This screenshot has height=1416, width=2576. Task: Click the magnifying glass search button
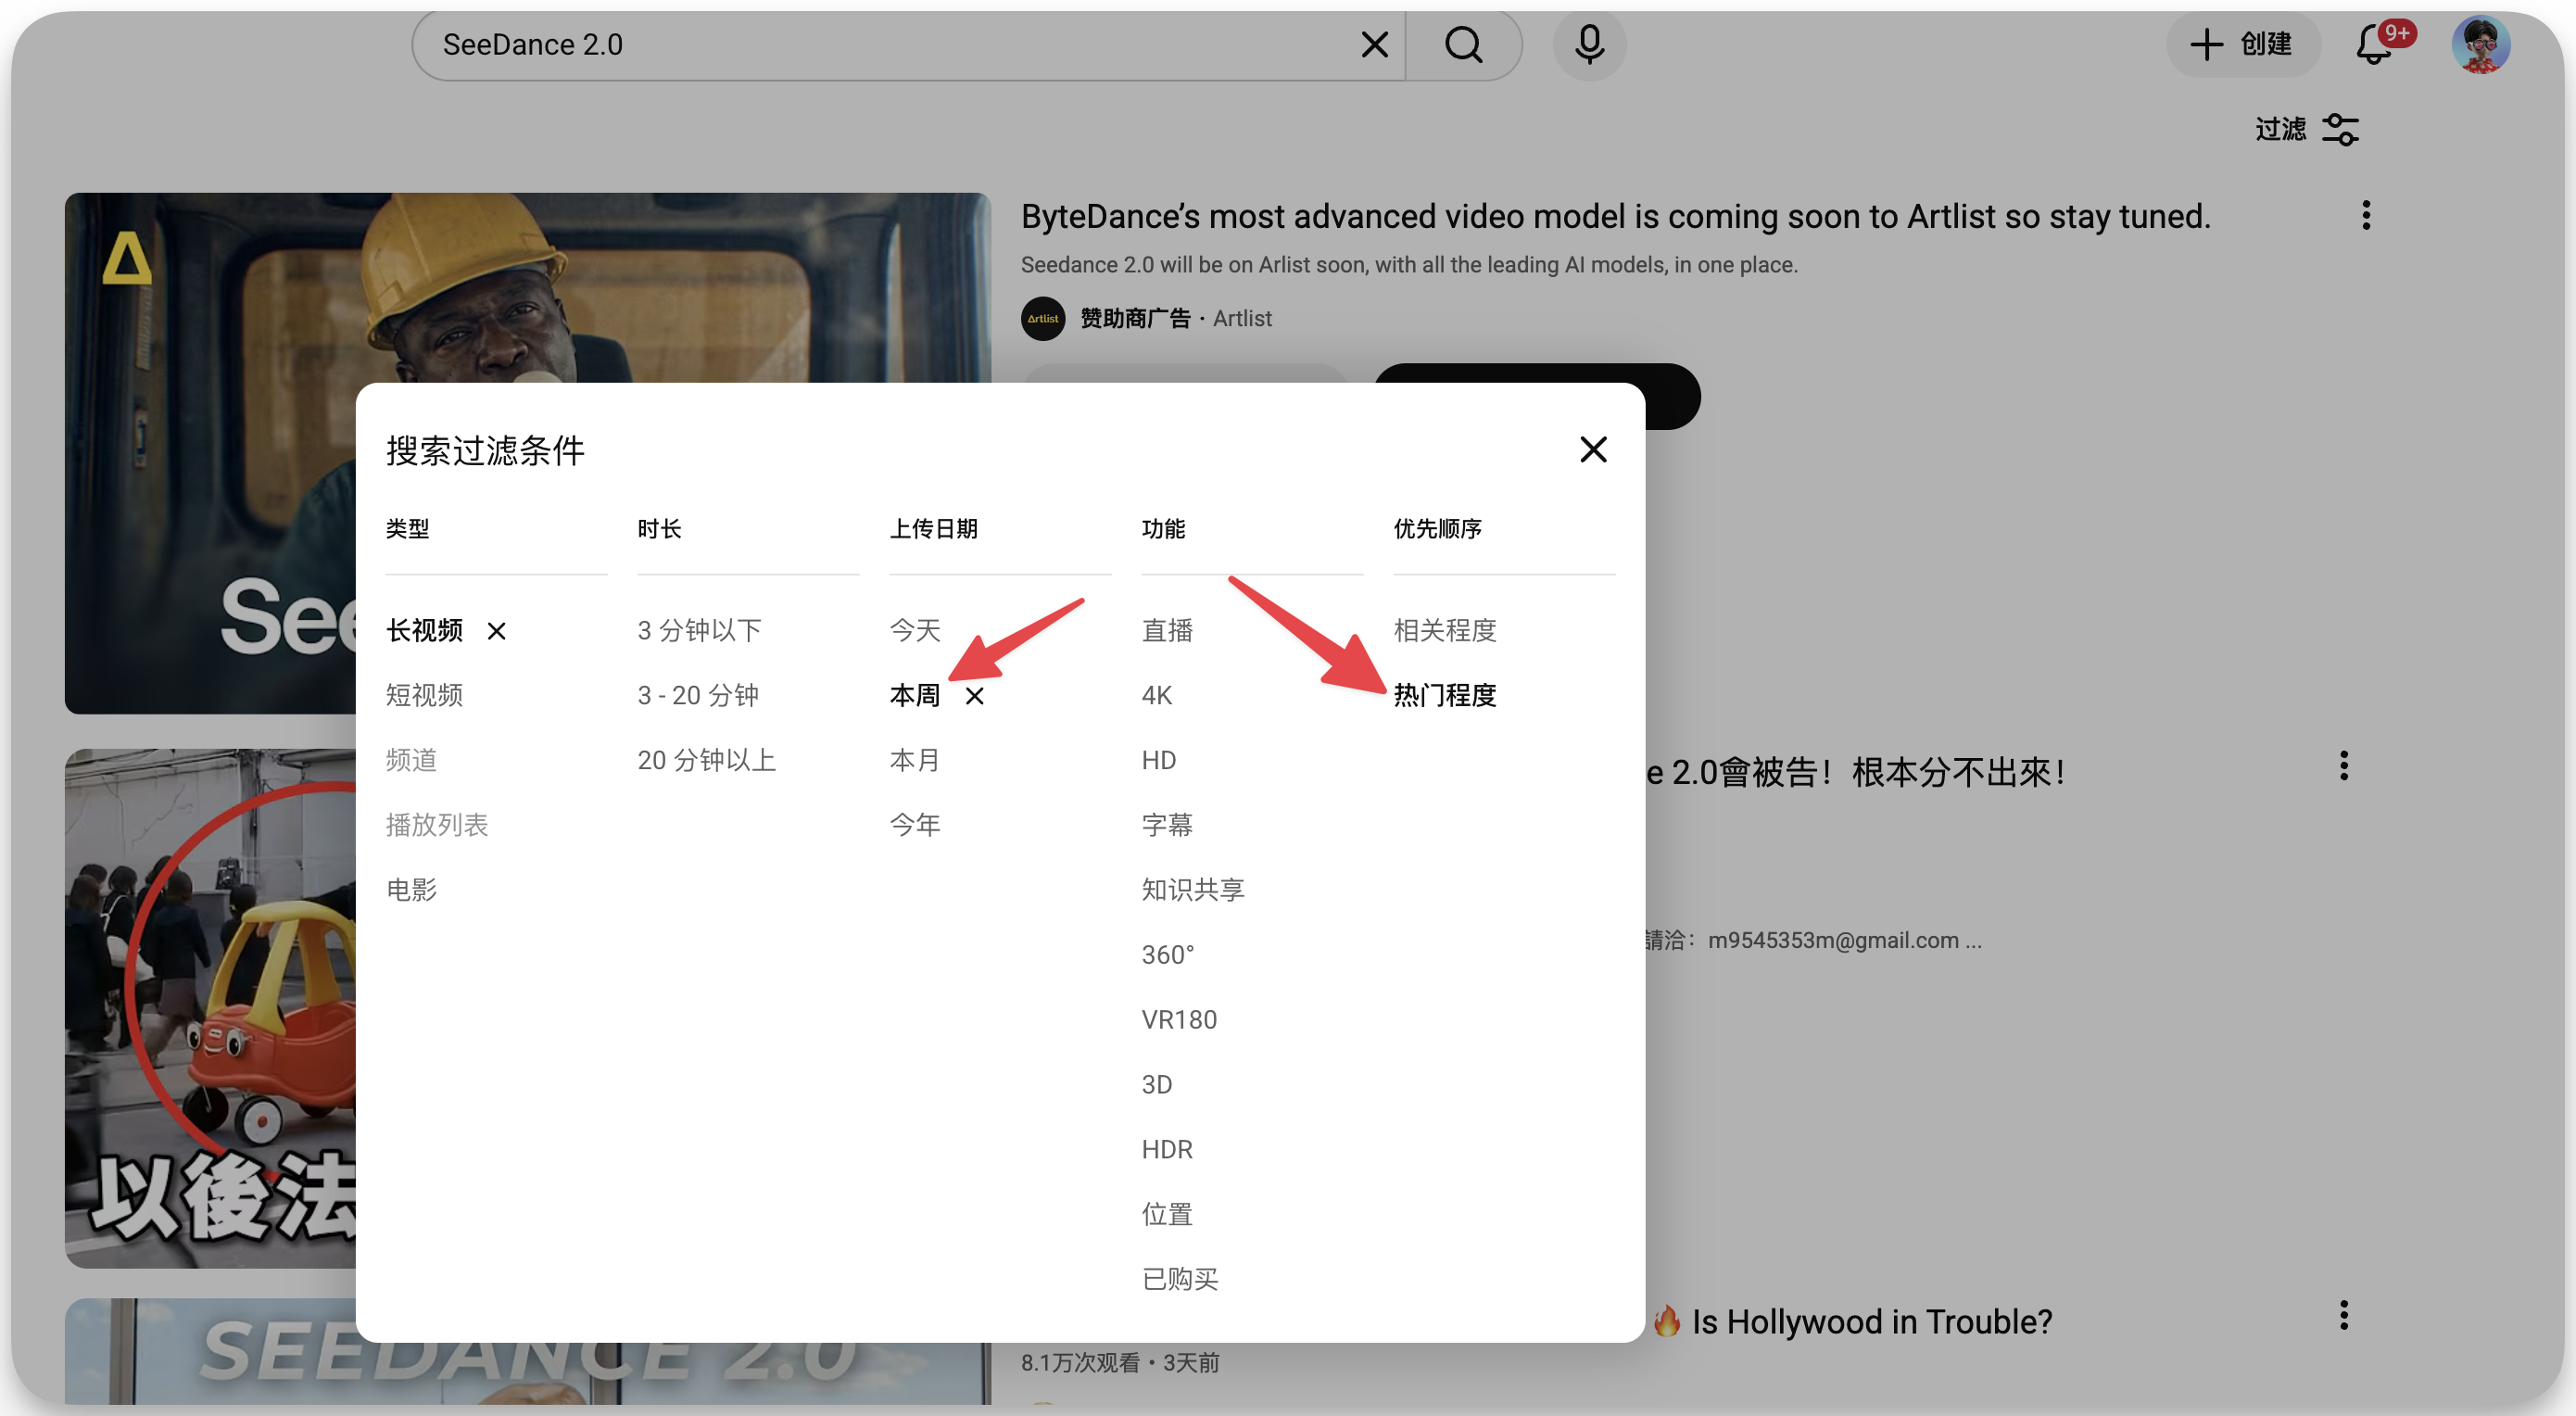[x=1463, y=44]
